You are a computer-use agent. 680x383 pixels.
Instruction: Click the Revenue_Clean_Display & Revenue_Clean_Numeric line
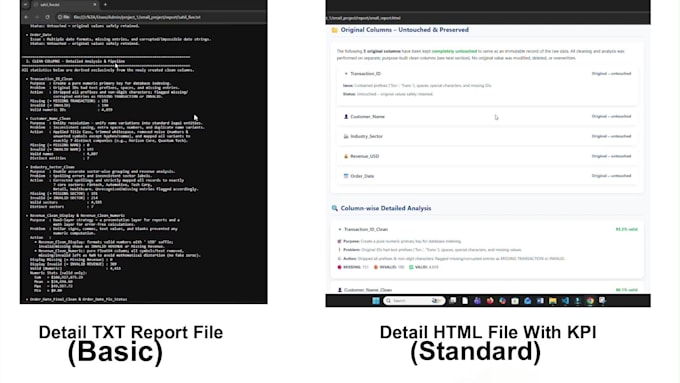pyautogui.click(x=77, y=216)
